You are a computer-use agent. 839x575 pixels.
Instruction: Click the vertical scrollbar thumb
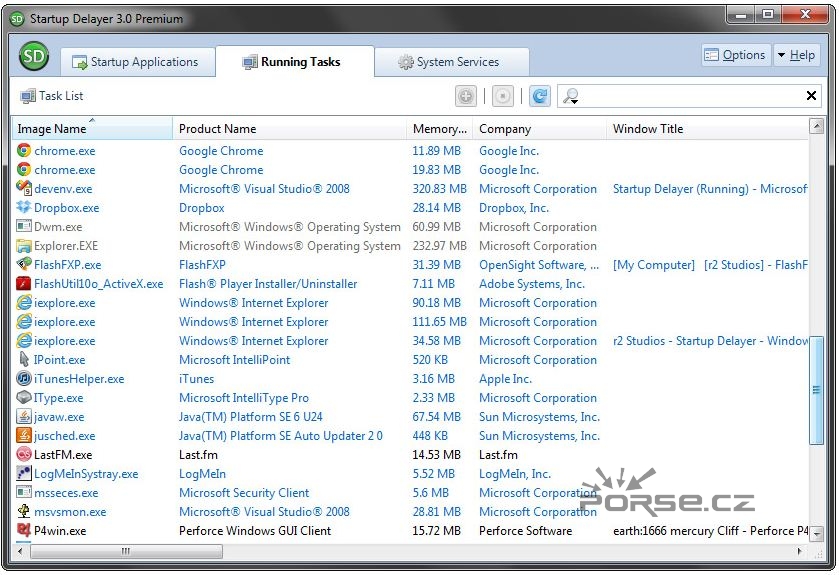816,390
